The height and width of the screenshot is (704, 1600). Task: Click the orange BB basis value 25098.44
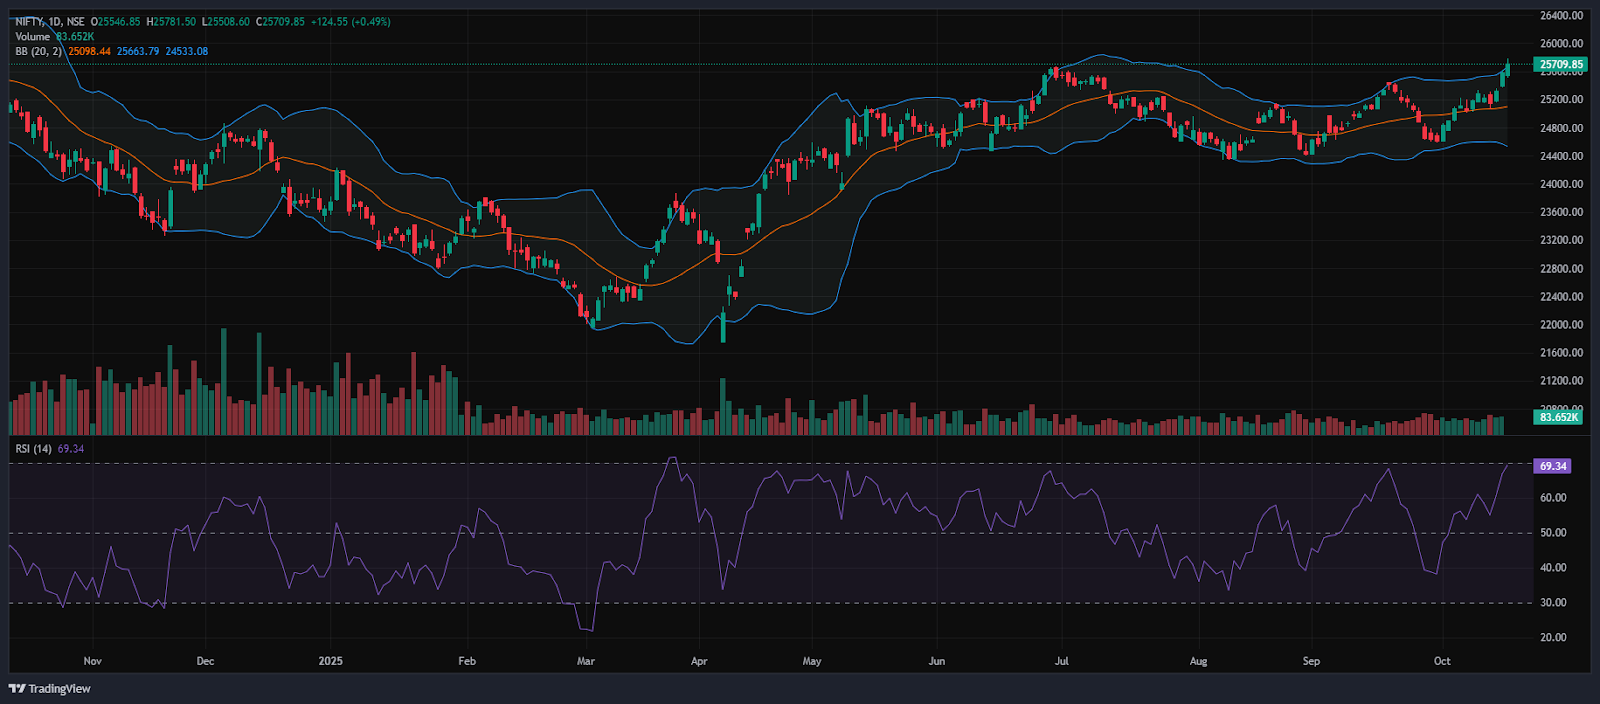click(89, 52)
